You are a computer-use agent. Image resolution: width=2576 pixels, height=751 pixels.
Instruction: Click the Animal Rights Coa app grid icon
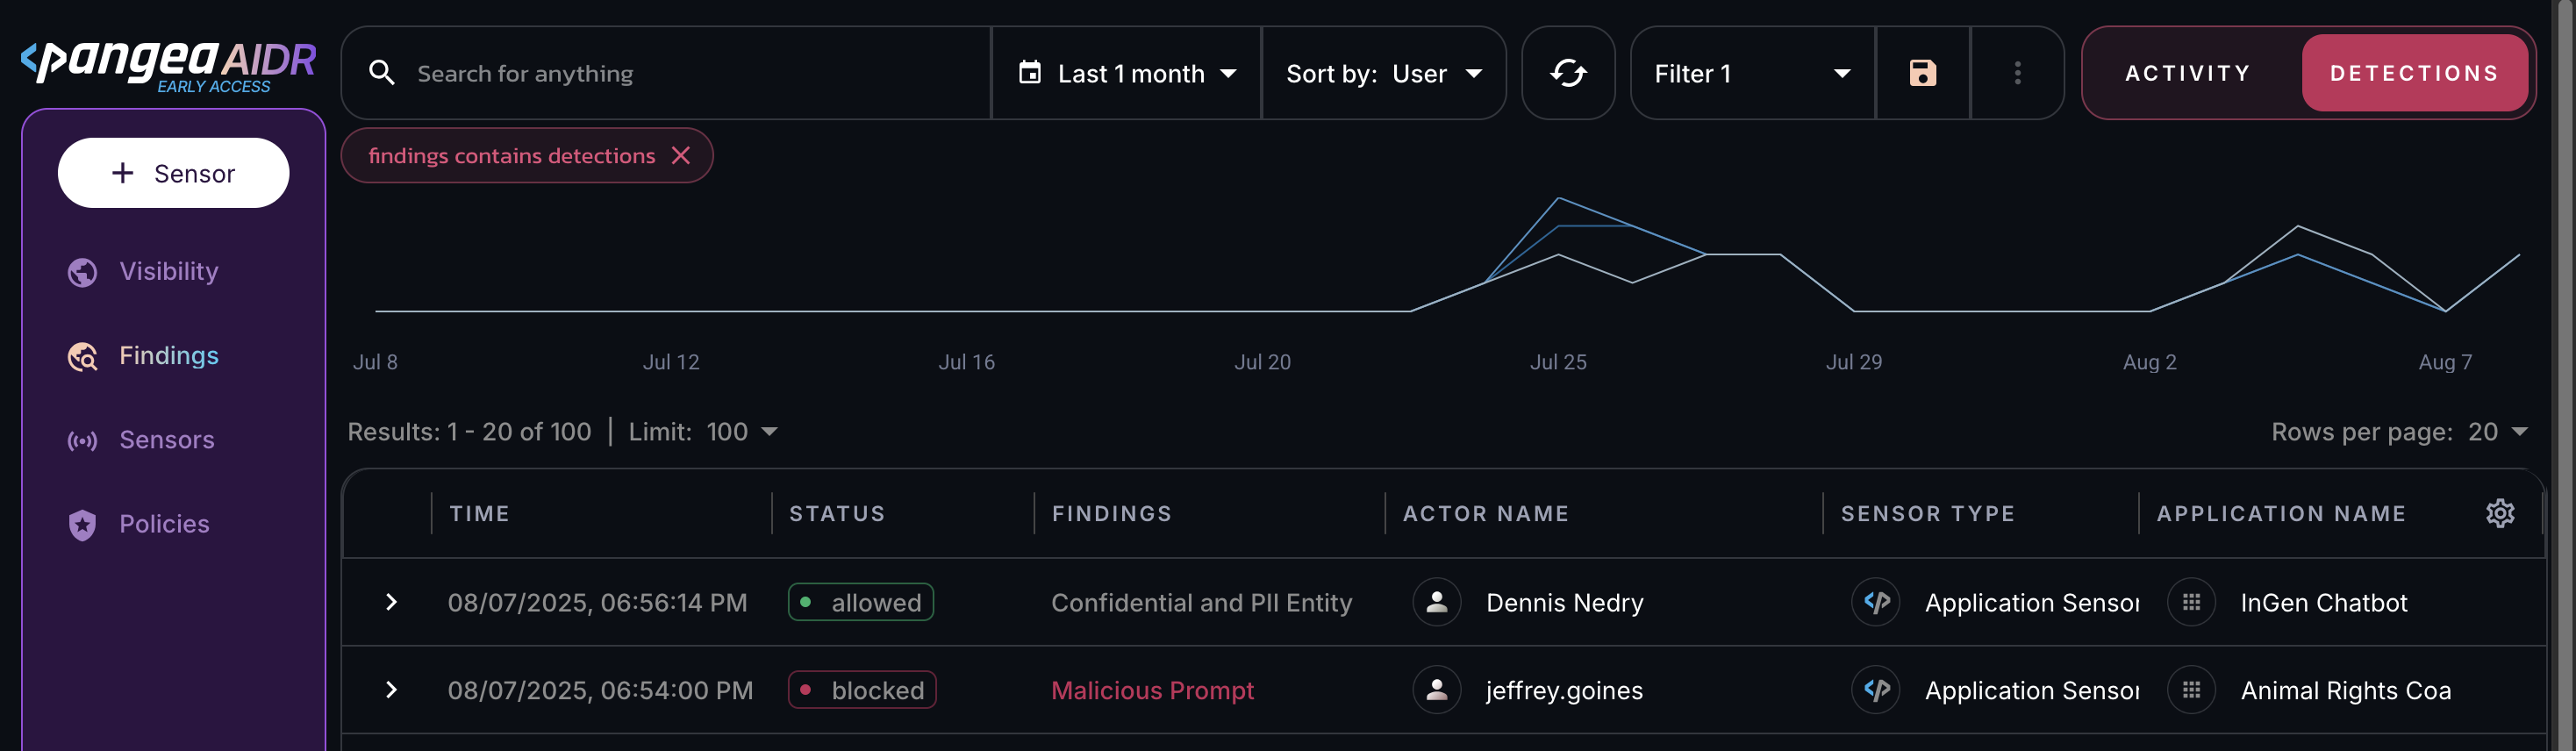(2190, 690)
